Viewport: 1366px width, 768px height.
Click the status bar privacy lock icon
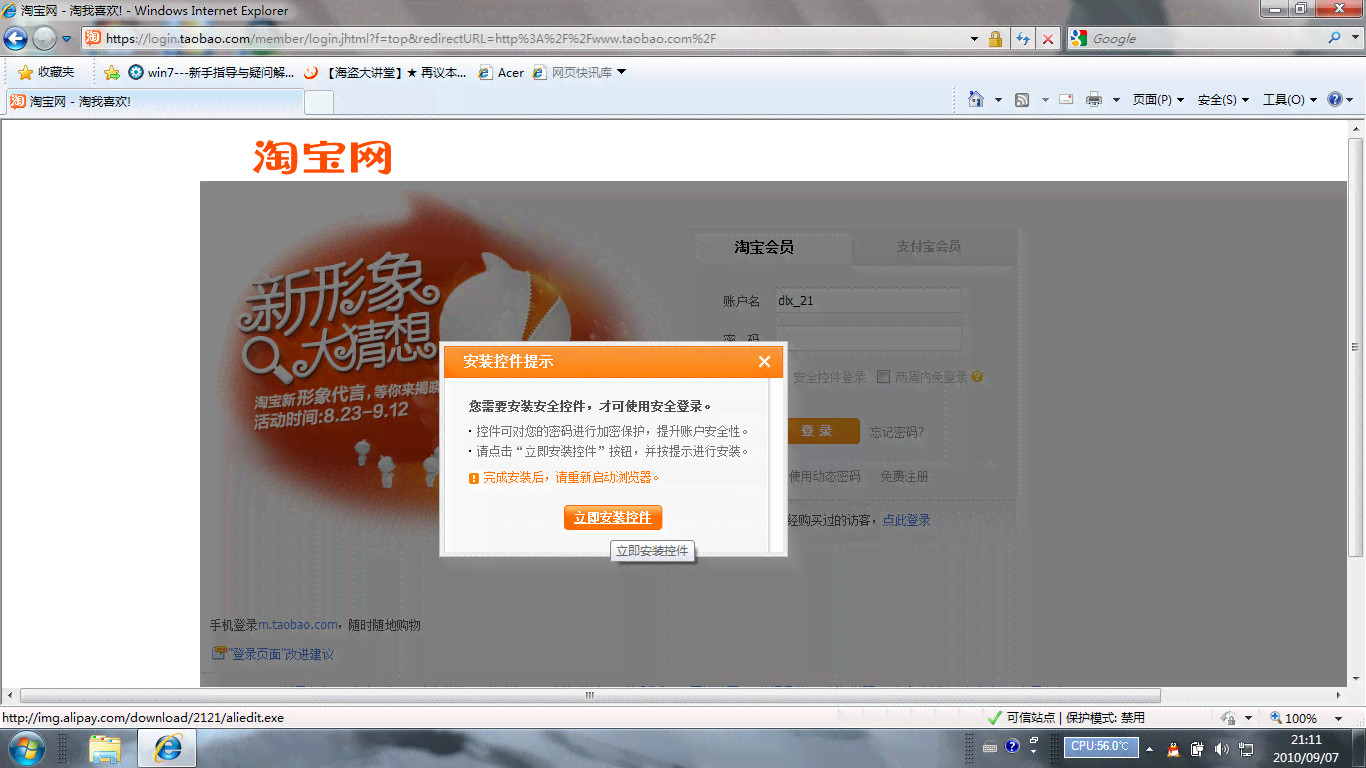(x=1229, y=718)
